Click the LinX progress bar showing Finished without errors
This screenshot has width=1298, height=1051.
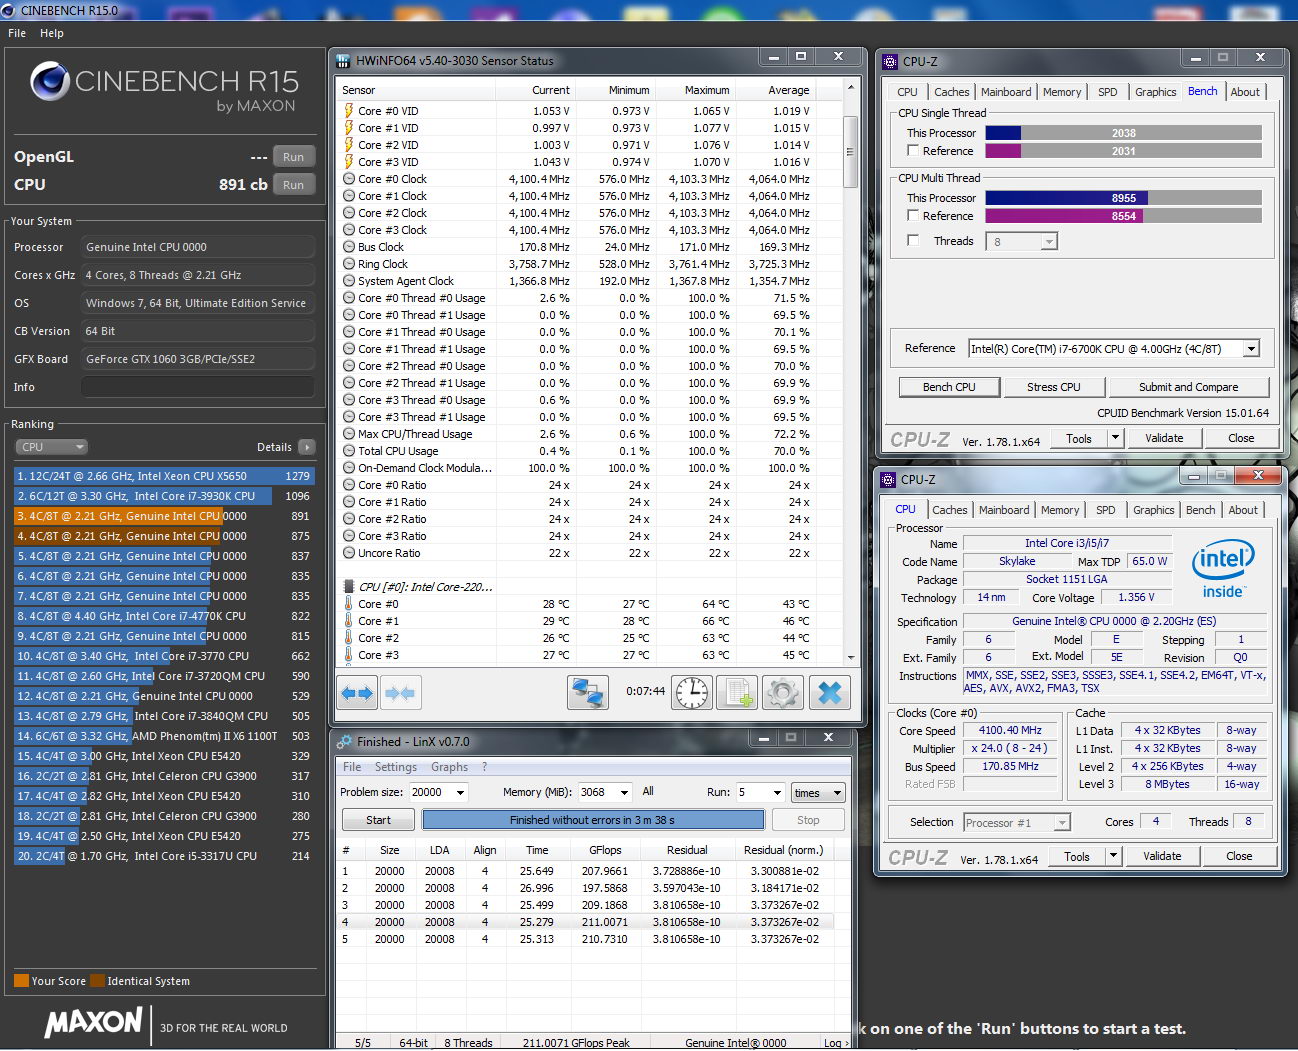point(592,820)
